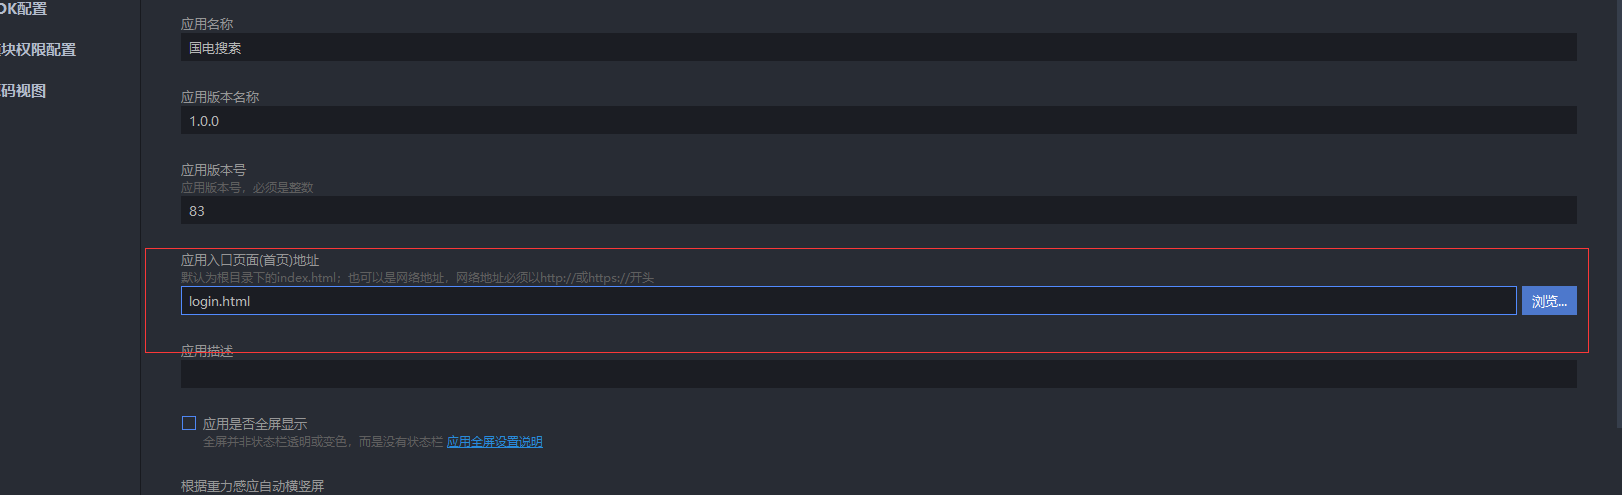
Task: Click the 根据重力感应自动横竖屏 section label
Action: tap(252, 486)
